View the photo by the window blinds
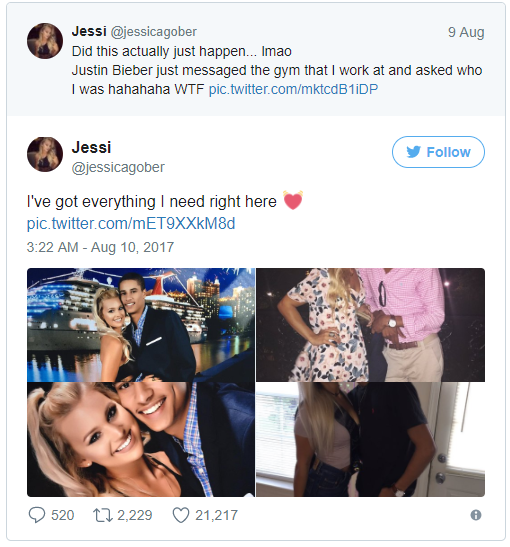Viewport: 510px width, 547px height. click(370, 440)
